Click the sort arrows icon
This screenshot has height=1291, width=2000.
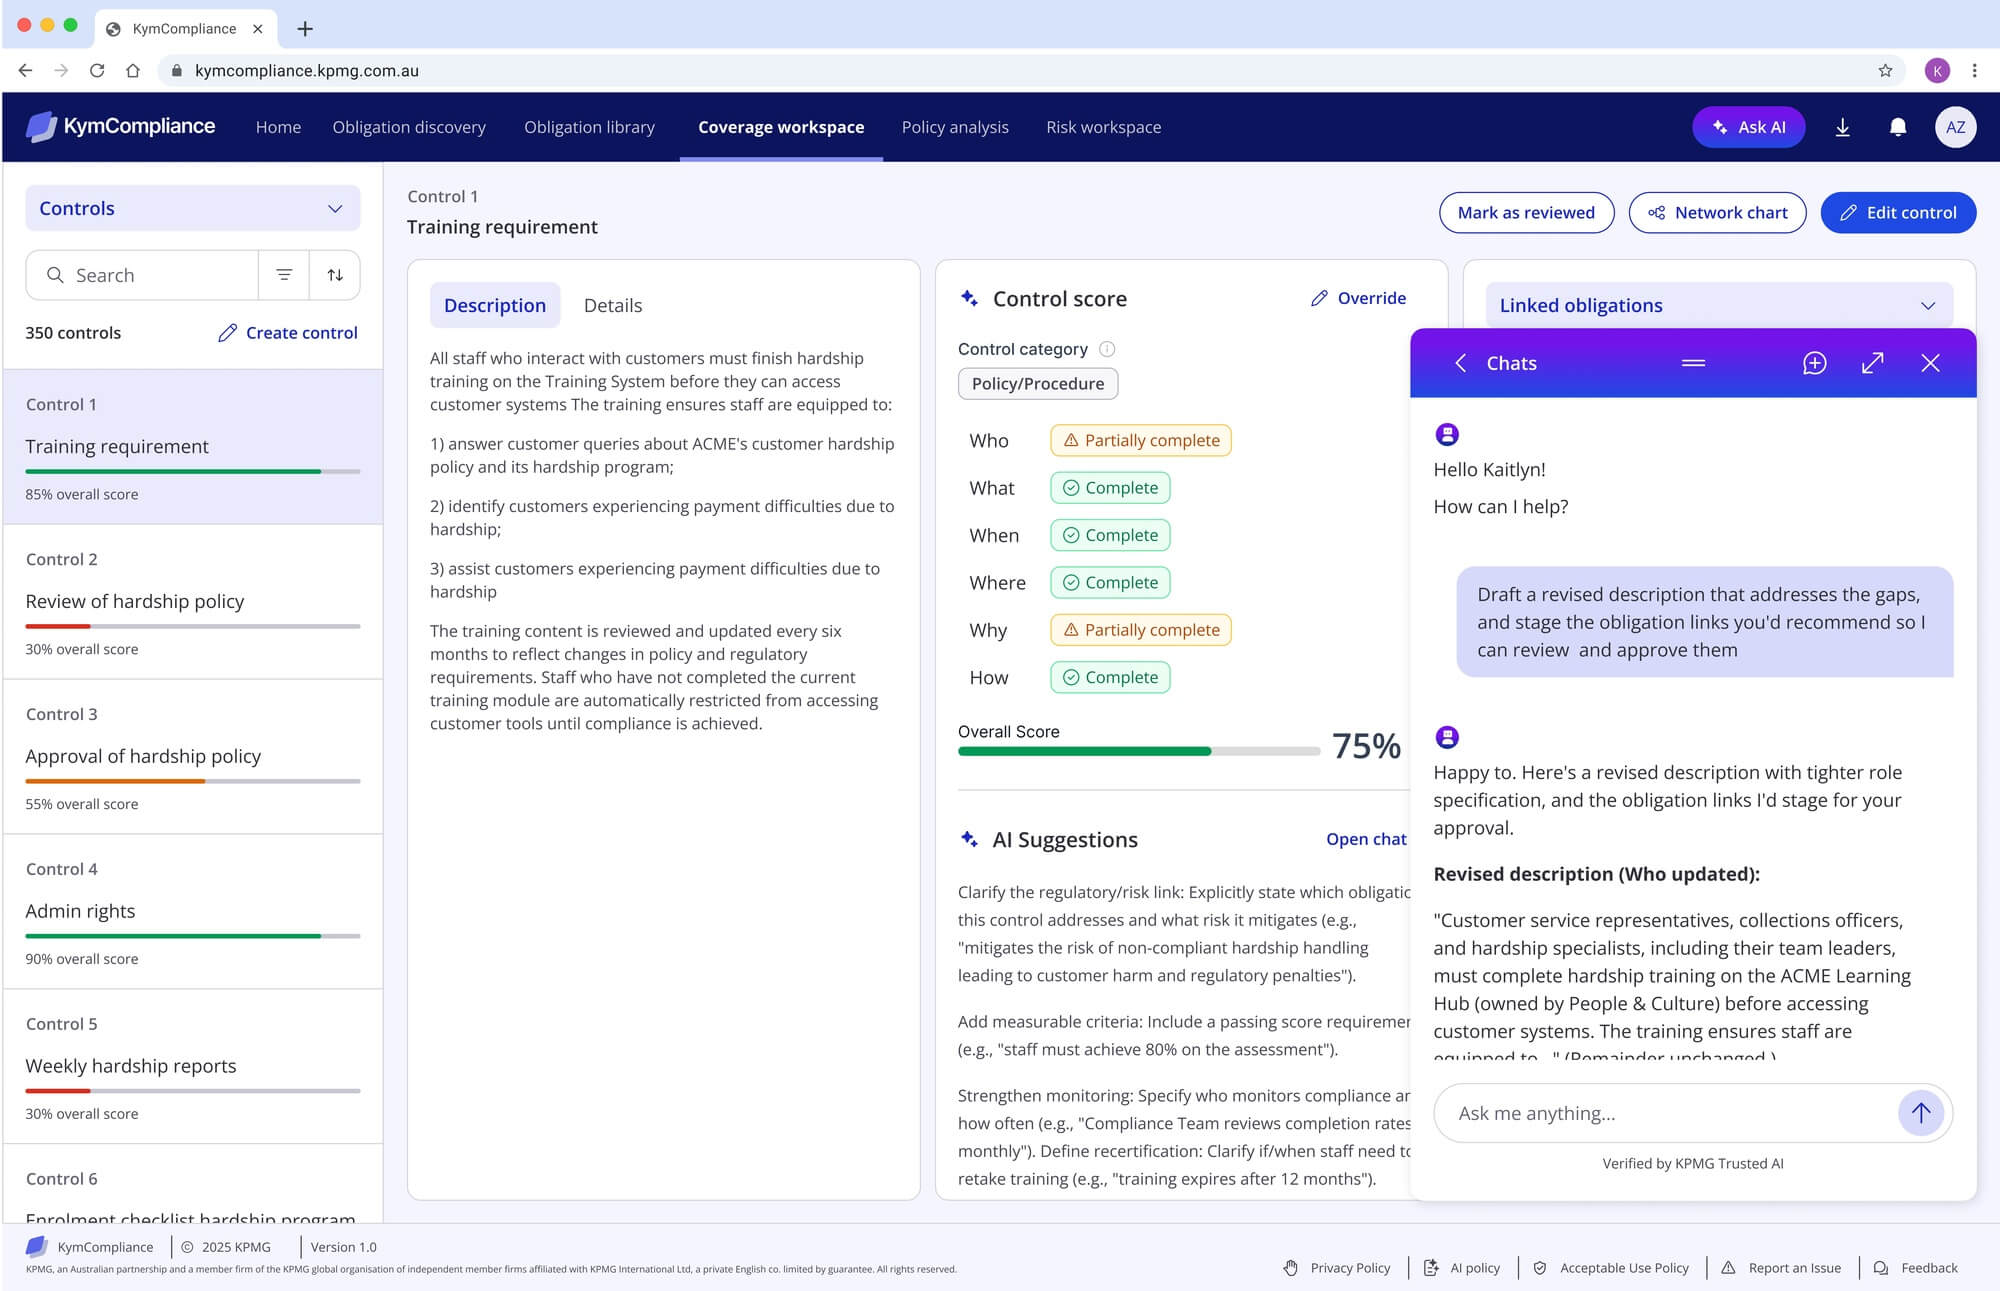click(x=335, y=275)
